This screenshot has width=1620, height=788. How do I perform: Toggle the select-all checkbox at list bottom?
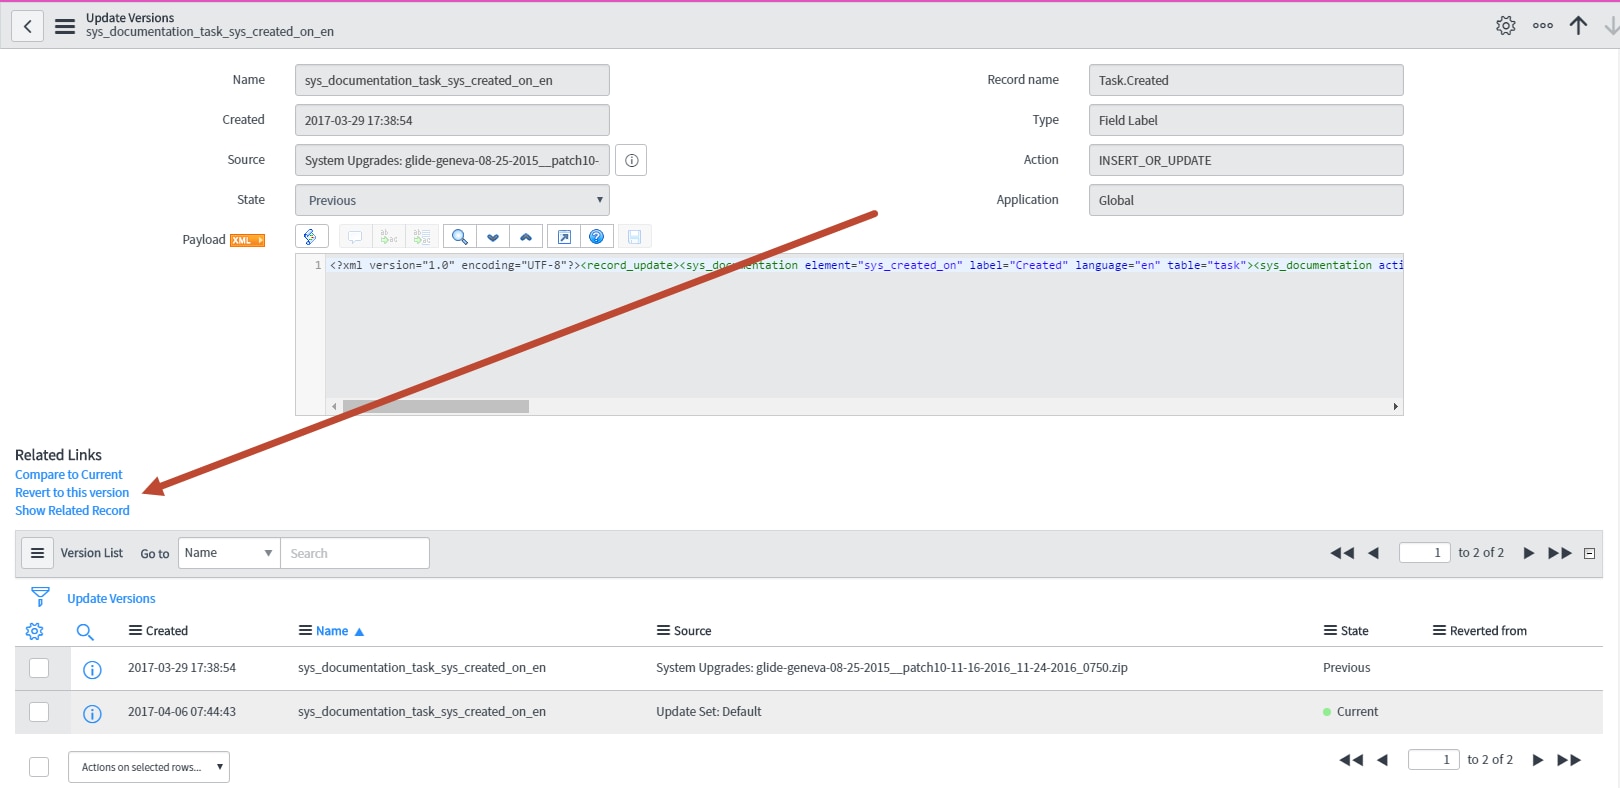(39, 767)
